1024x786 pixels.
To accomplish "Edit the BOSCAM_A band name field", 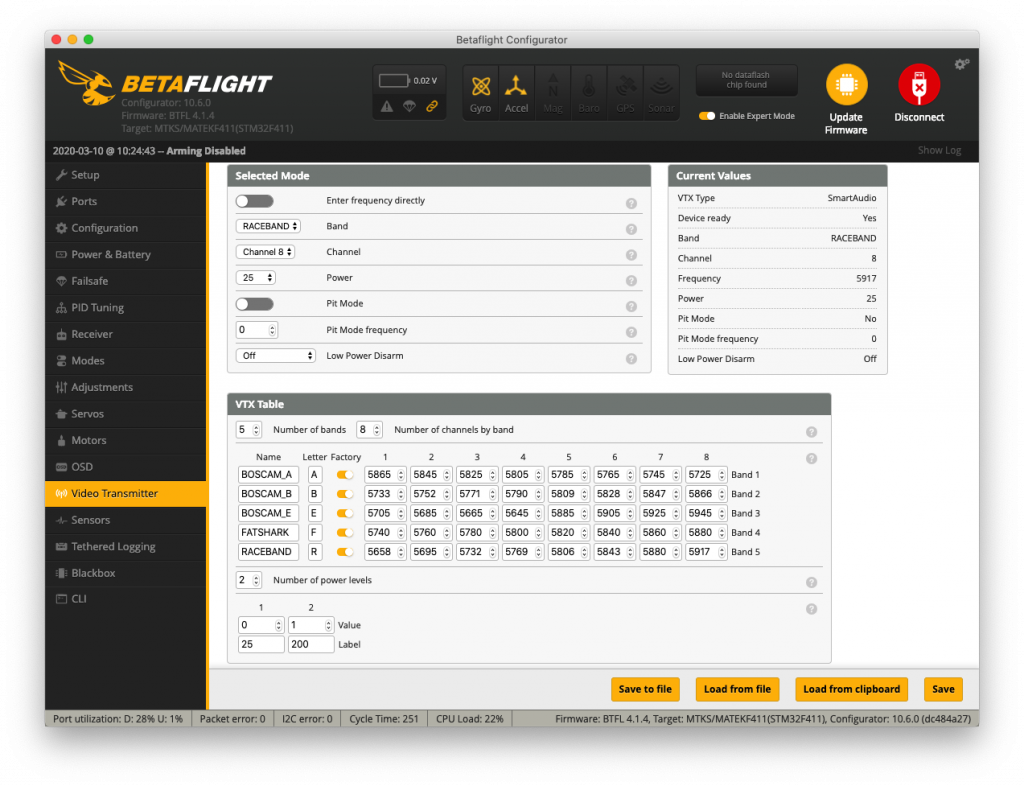I will point(267,474).
